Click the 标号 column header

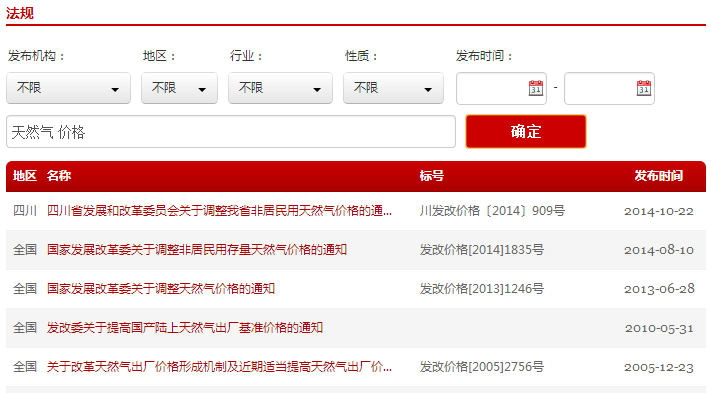click(x=432, y=176)
